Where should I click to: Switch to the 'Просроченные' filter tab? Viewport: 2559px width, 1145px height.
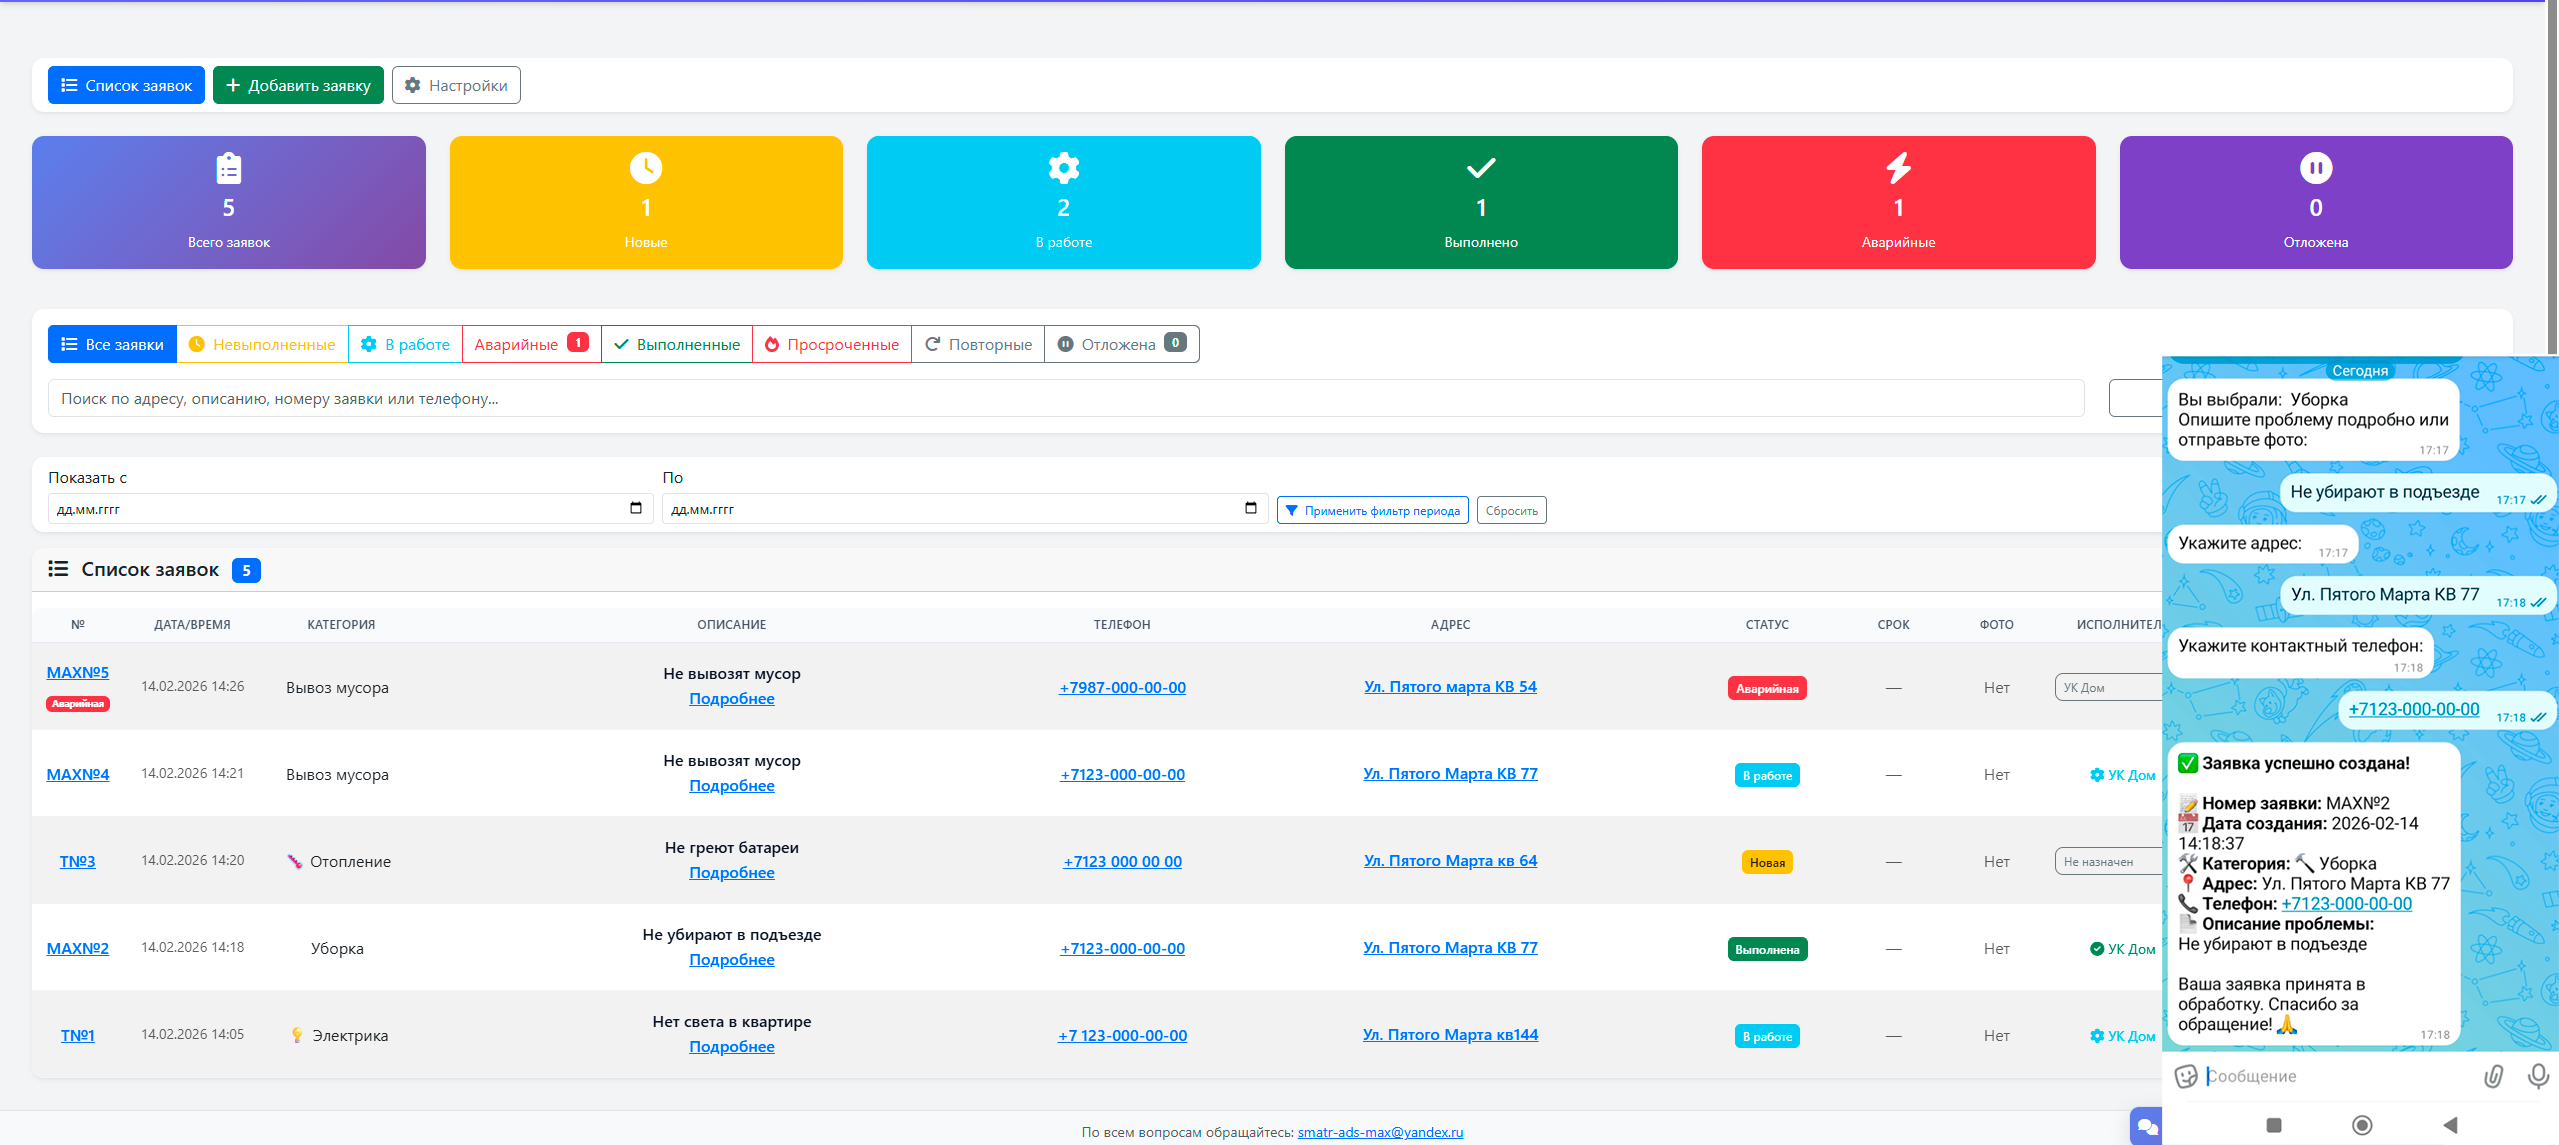click(x=831, y=344)
